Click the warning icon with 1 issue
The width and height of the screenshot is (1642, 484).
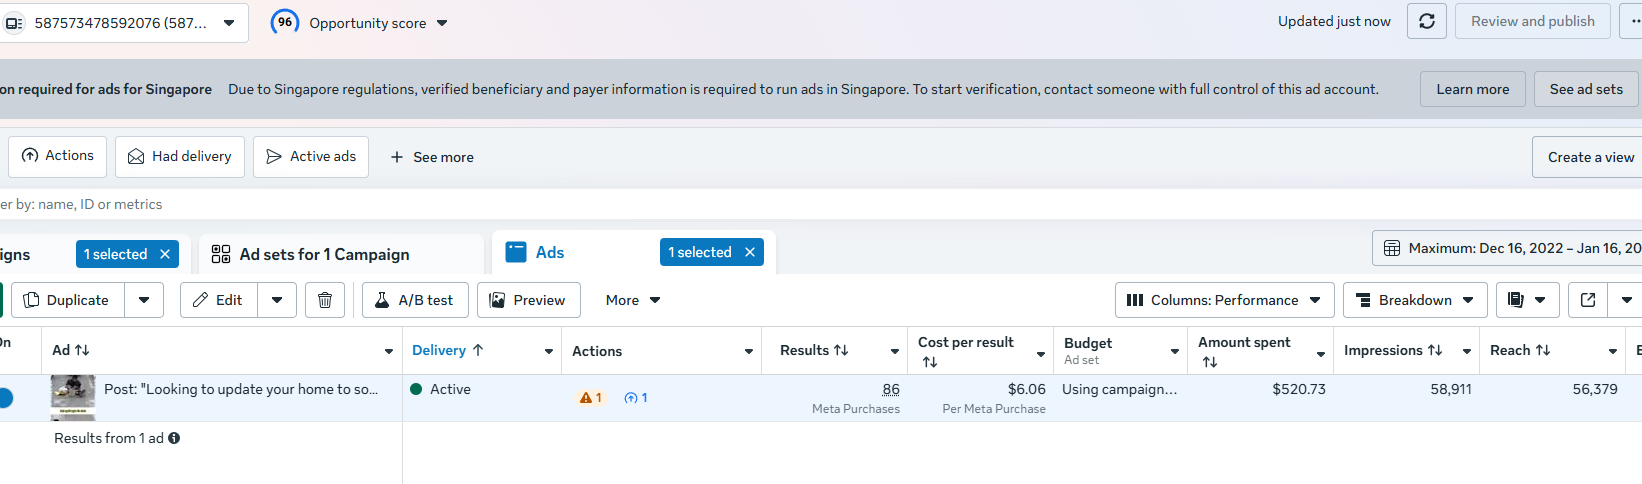590,397
